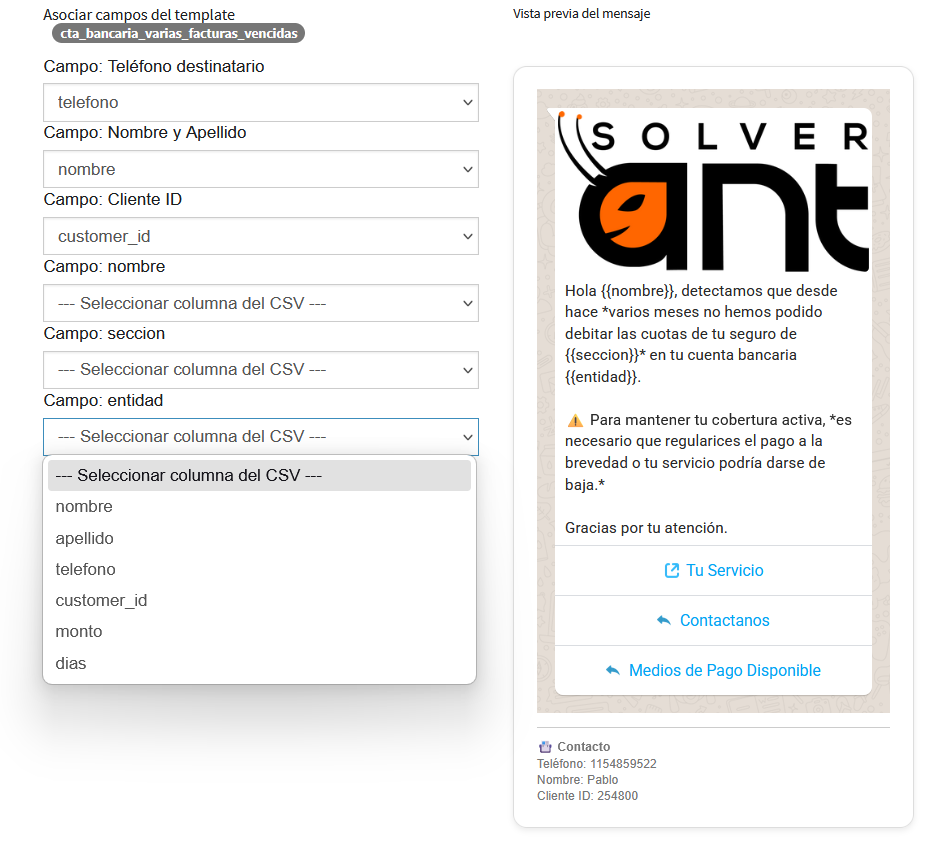Click the Solver Ant logo image

pyautogui.click(x=713, y=191)
